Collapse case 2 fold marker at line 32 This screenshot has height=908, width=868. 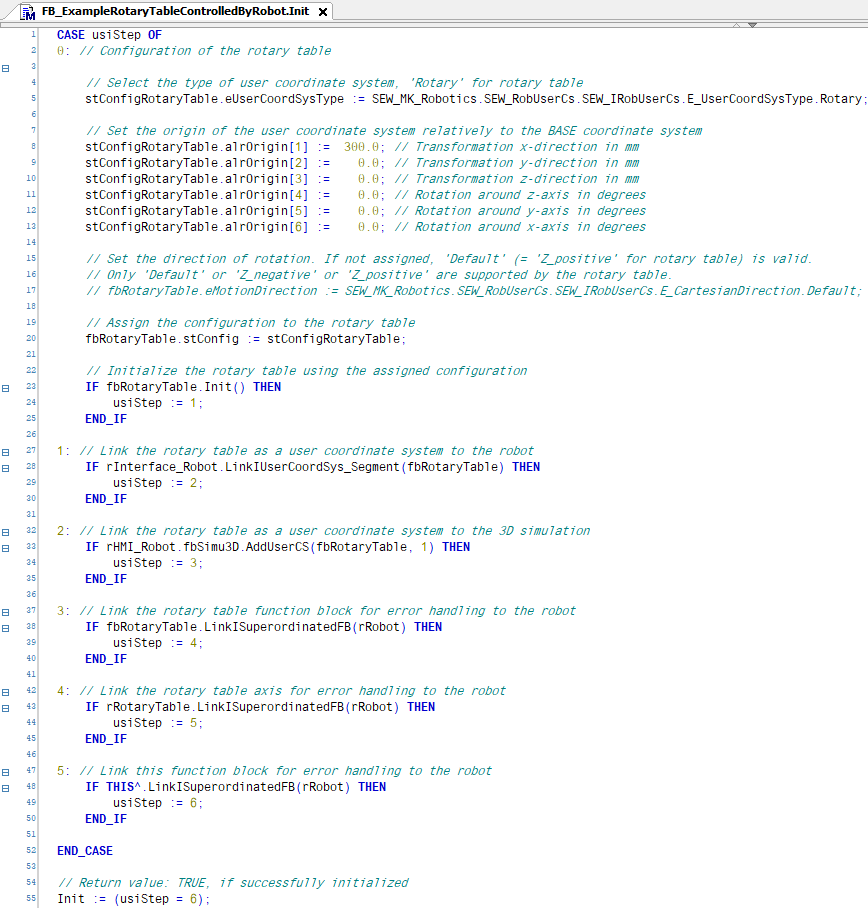(6, 531)
